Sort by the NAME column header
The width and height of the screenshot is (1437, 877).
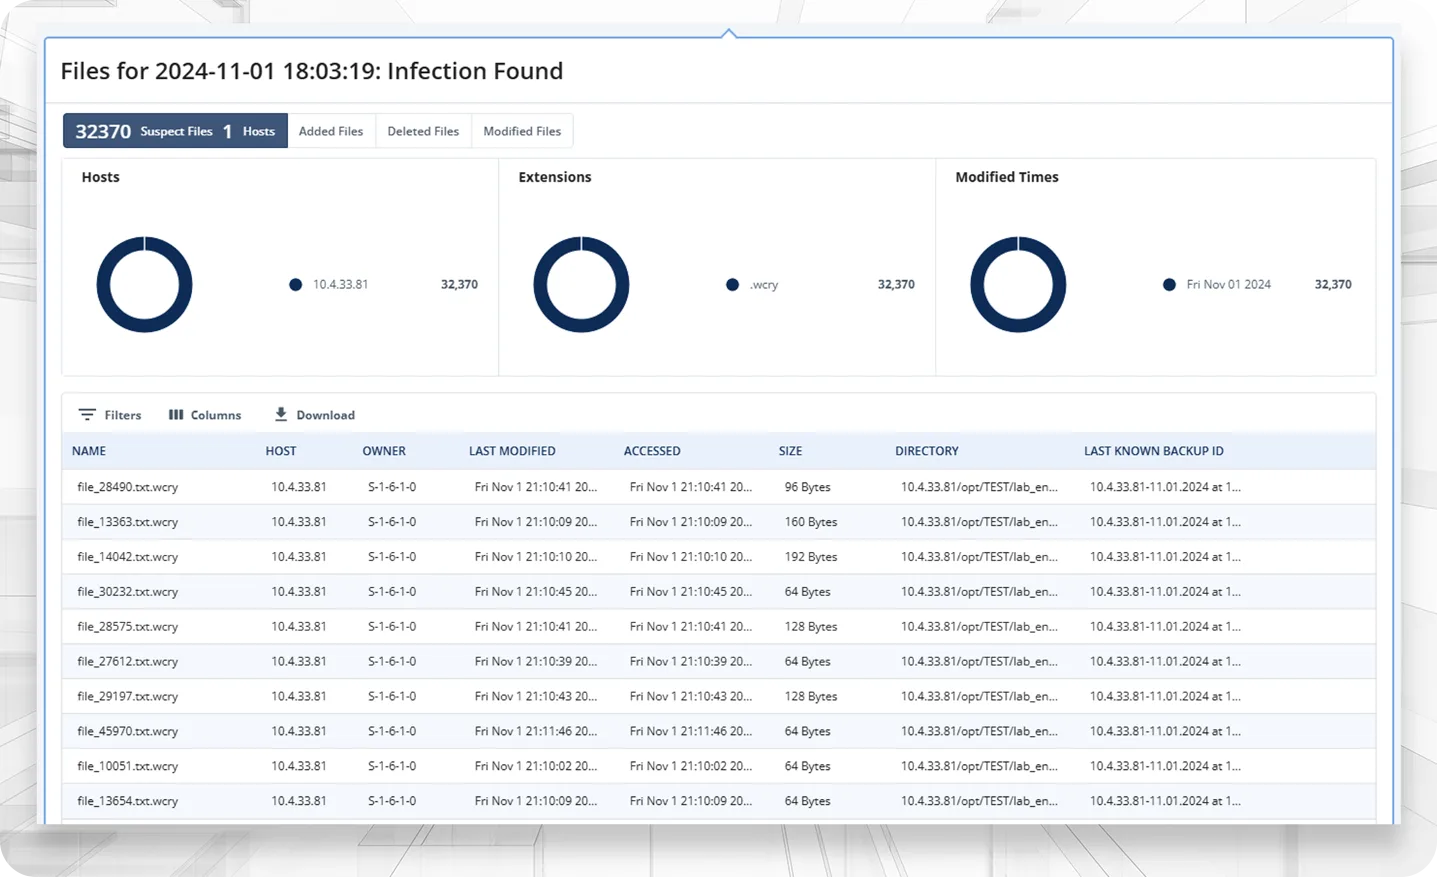89,451
